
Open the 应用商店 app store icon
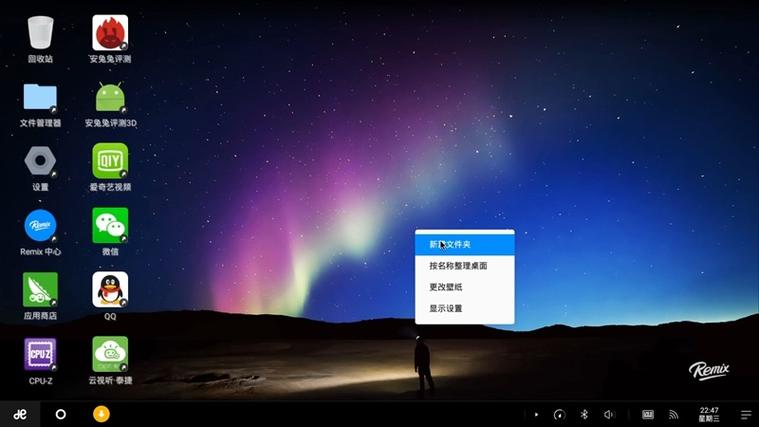[x=40, y=290]
